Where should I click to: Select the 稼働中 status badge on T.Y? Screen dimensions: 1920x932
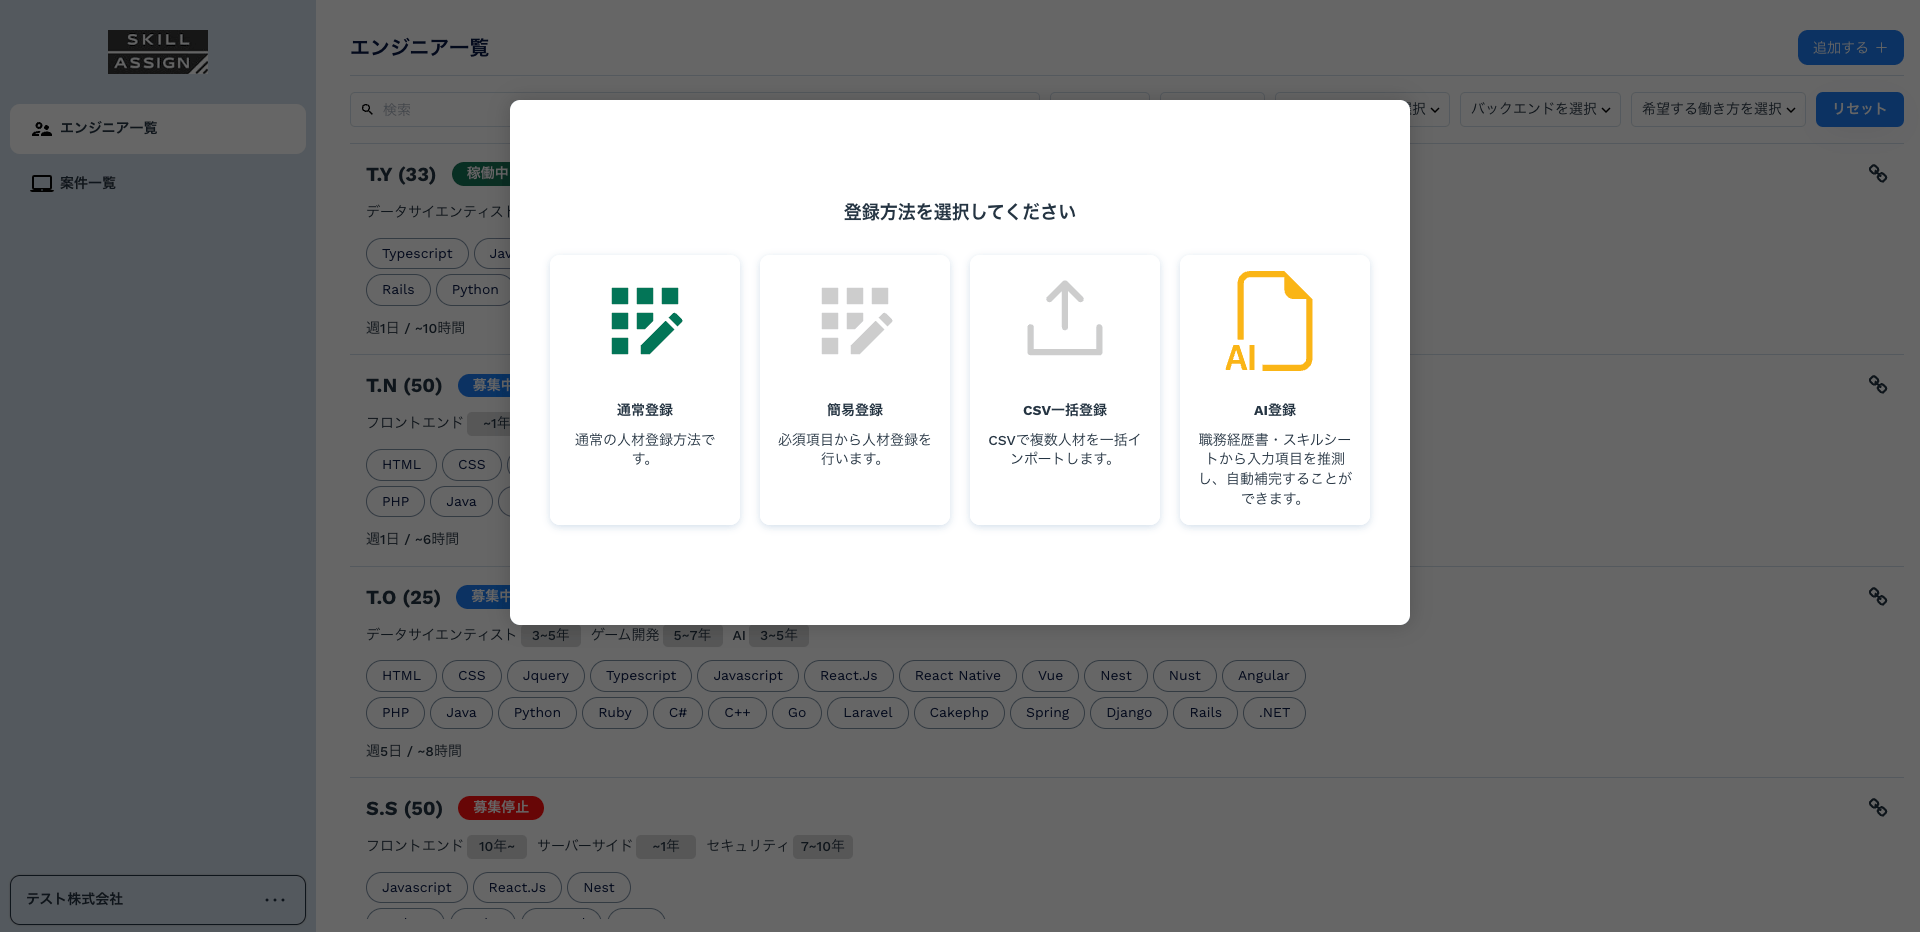(487, 173)
